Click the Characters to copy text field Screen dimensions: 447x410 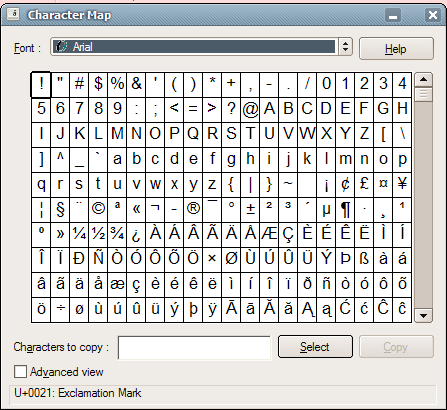[194, 348]
